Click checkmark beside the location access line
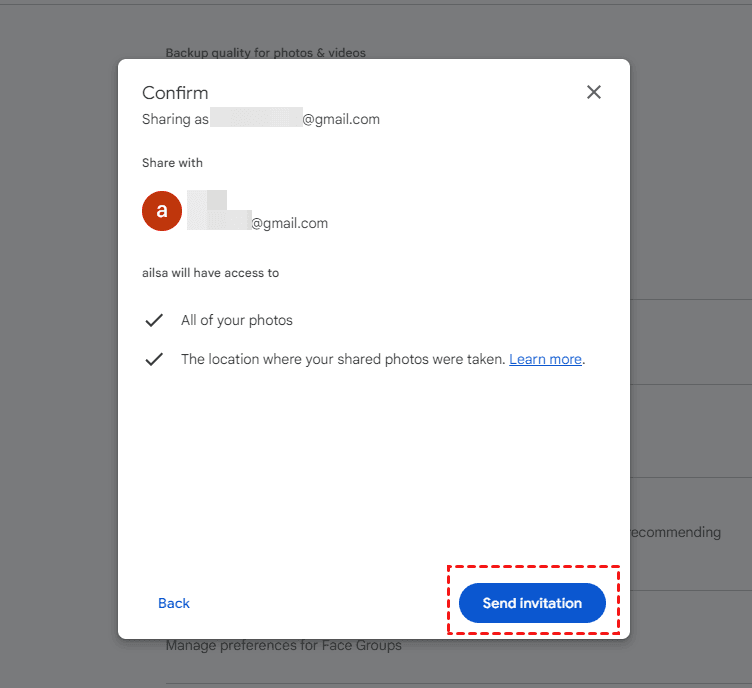The height and width of the screenshot is (688, 752). (154, 359)
